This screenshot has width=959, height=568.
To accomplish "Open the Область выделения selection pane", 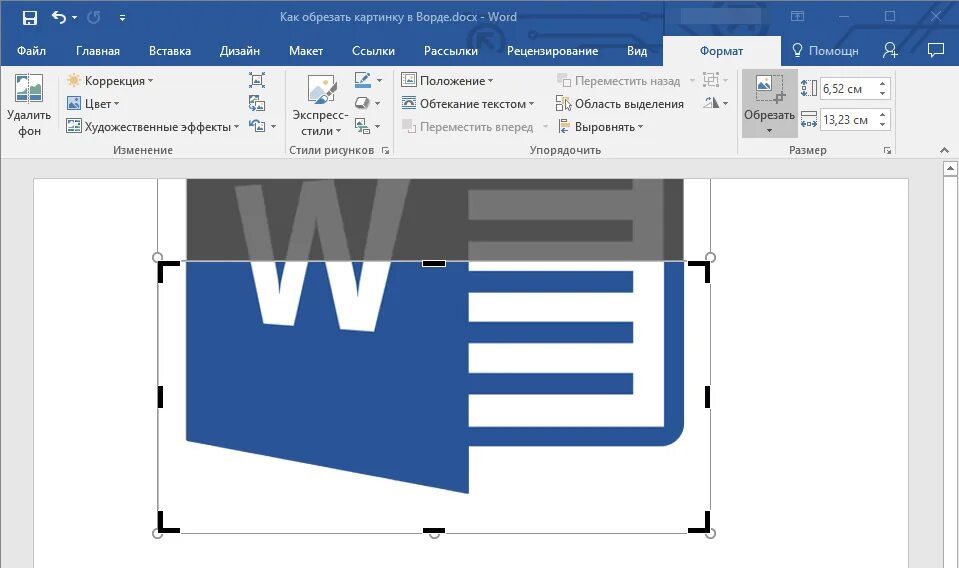I will click(620, 104).
